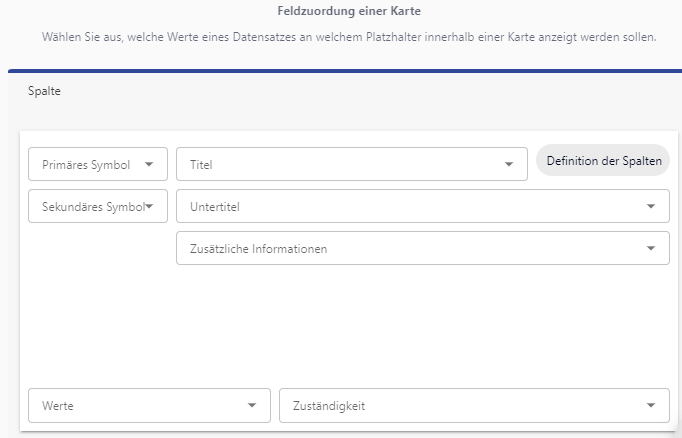Click the Spalte section label
The height and width of the screenshot is (438, 682).
point(44,92)
